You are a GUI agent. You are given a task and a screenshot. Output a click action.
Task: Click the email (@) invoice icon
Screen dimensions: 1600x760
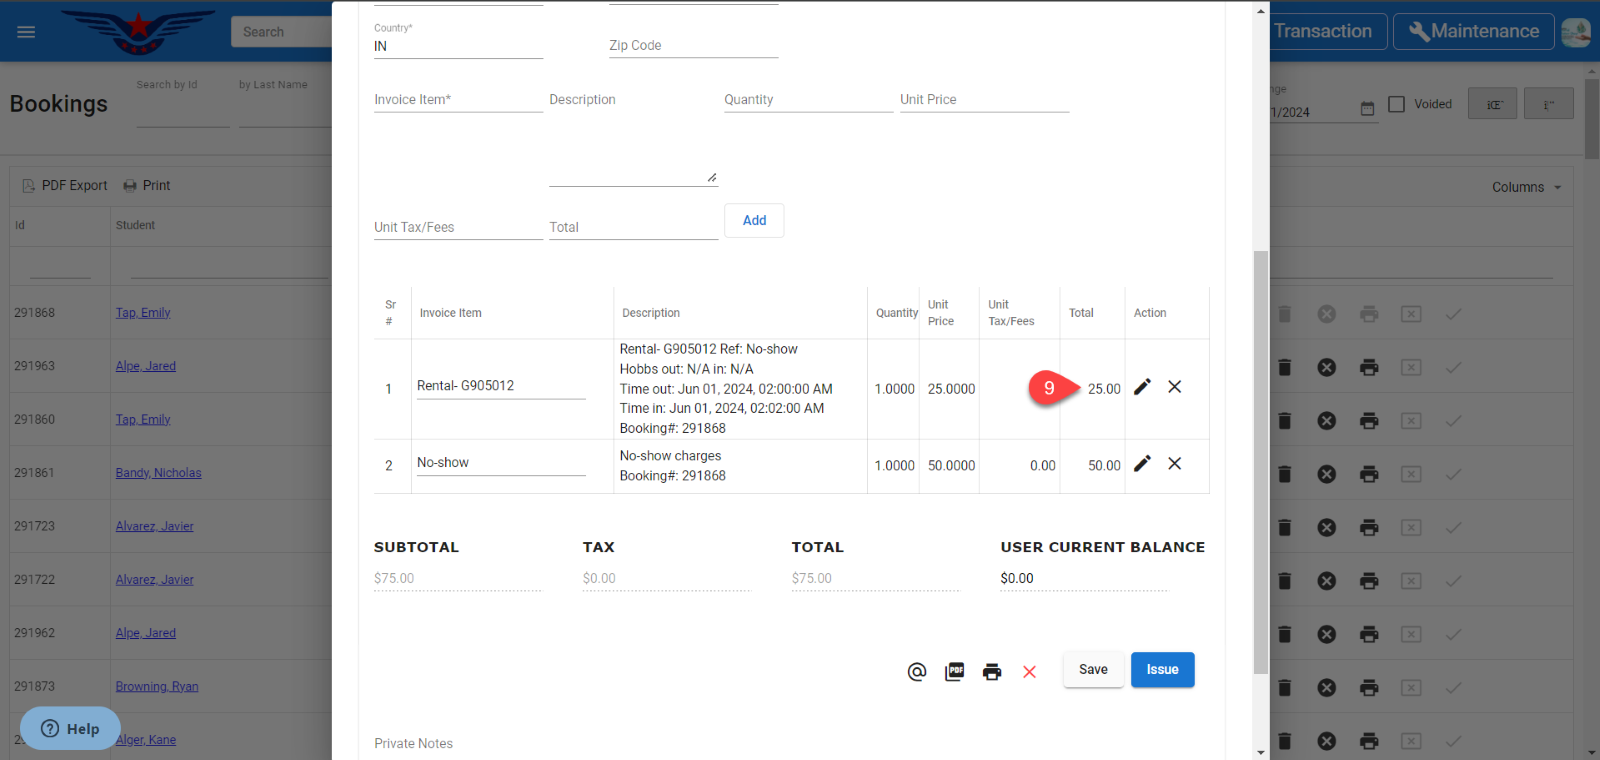point(916,672)
